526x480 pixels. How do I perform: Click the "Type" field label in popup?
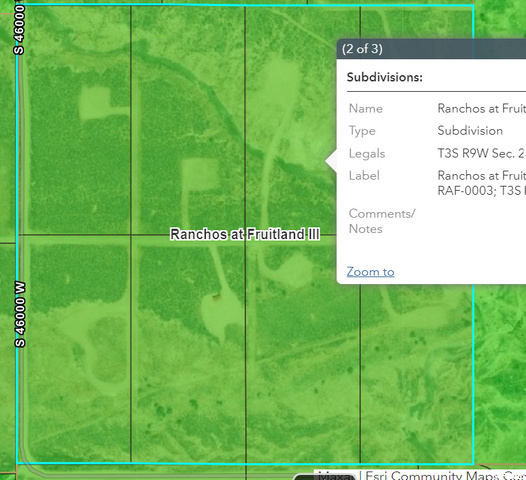362,131
